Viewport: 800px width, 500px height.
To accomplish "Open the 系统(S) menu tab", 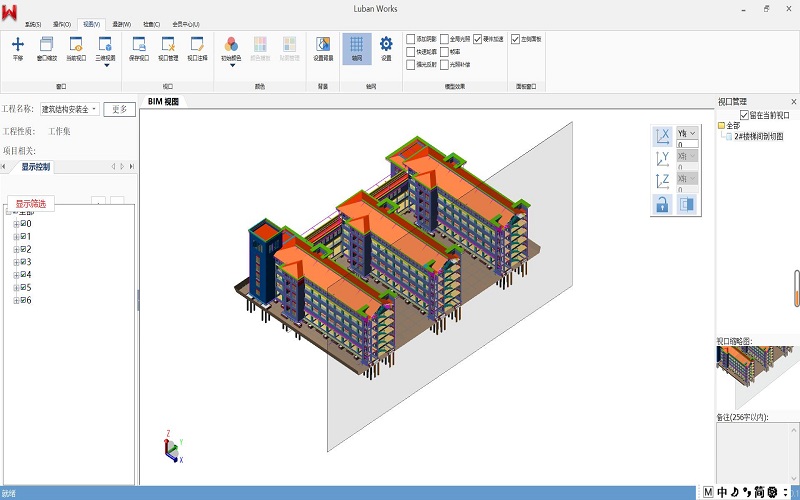I will 33,24.
